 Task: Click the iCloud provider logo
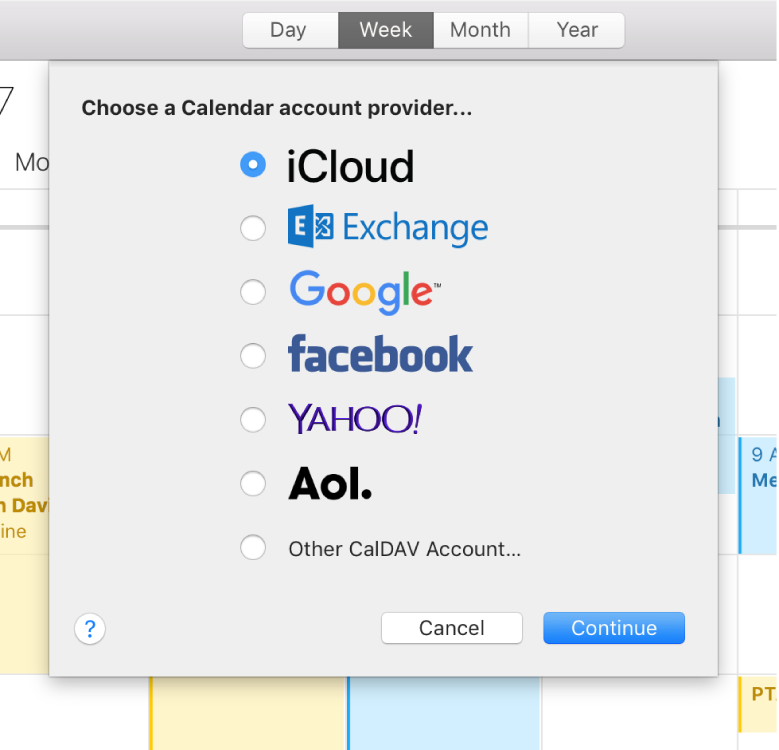350,166
